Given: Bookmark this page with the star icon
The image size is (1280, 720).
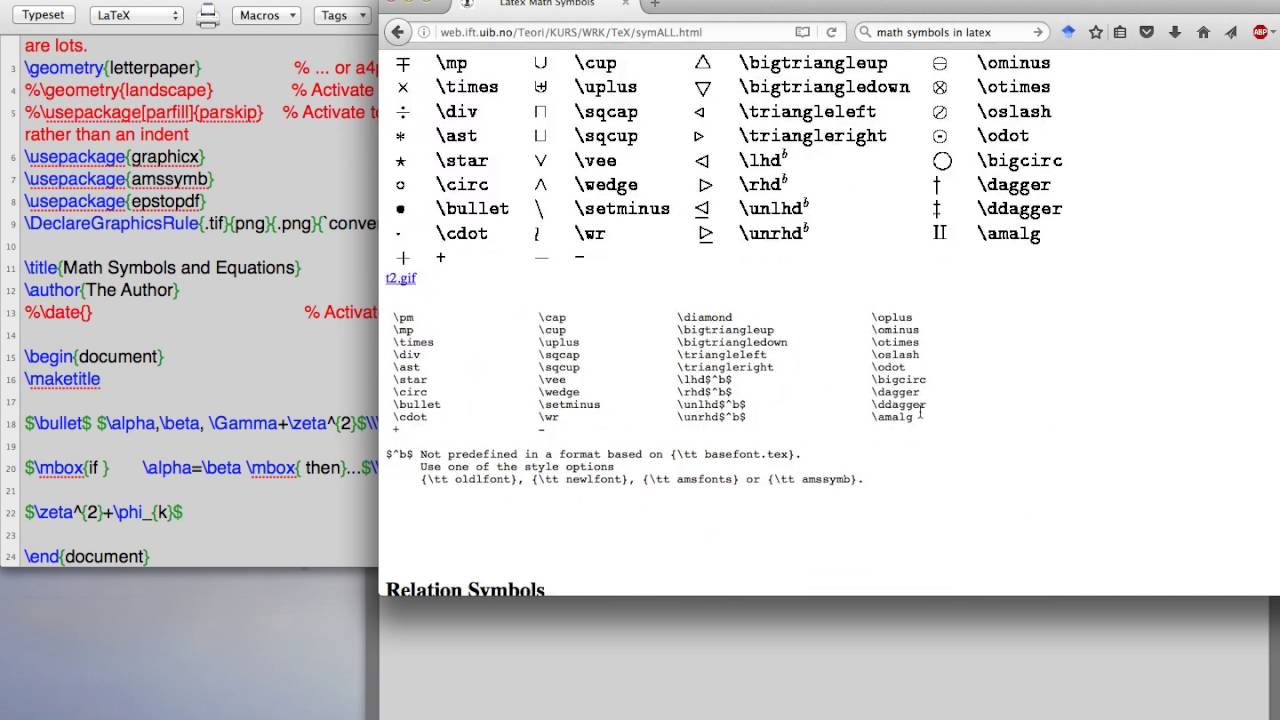Looking at the screenshot, I should coord(1095,32).
